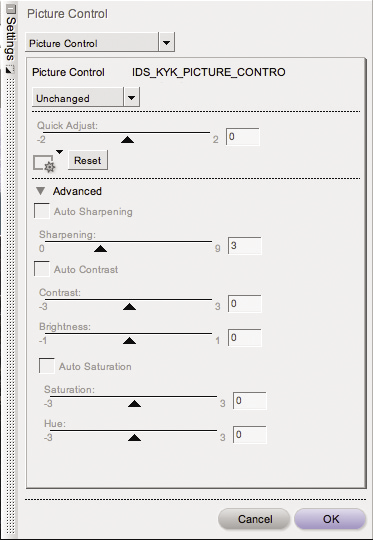Click the Saturation value input field
Image resolution: width=373 pixels, height=540 pixels.
(x=250, y=401)
